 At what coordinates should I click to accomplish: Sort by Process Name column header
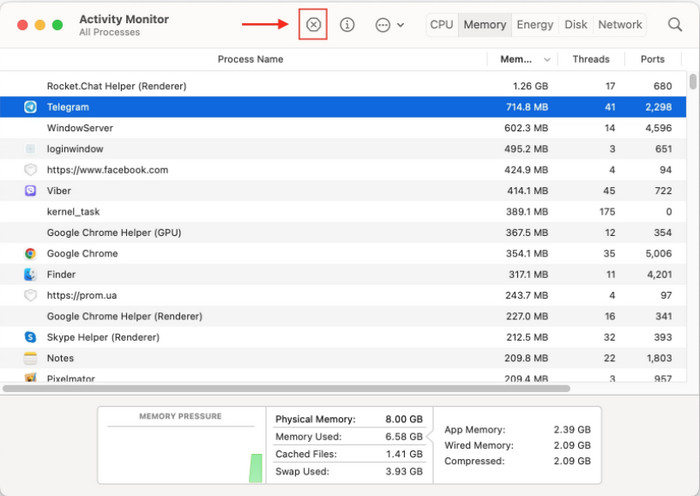250,59
